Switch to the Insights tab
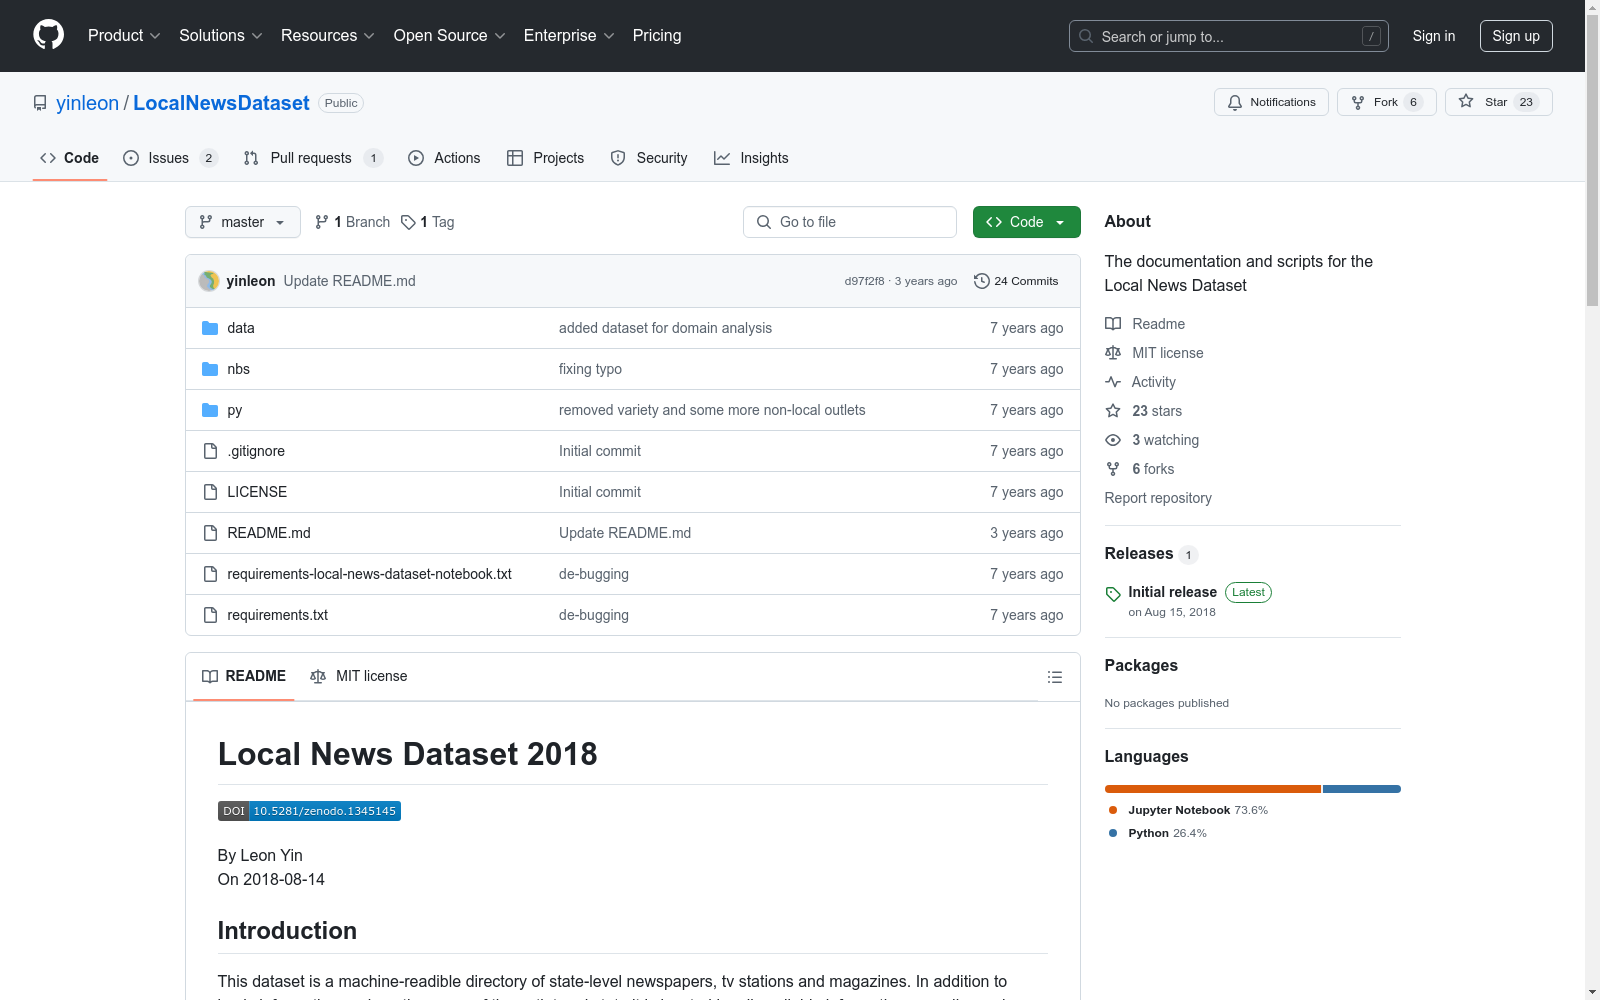Viewport: 1600px width, 1000px height. [751, 158]
